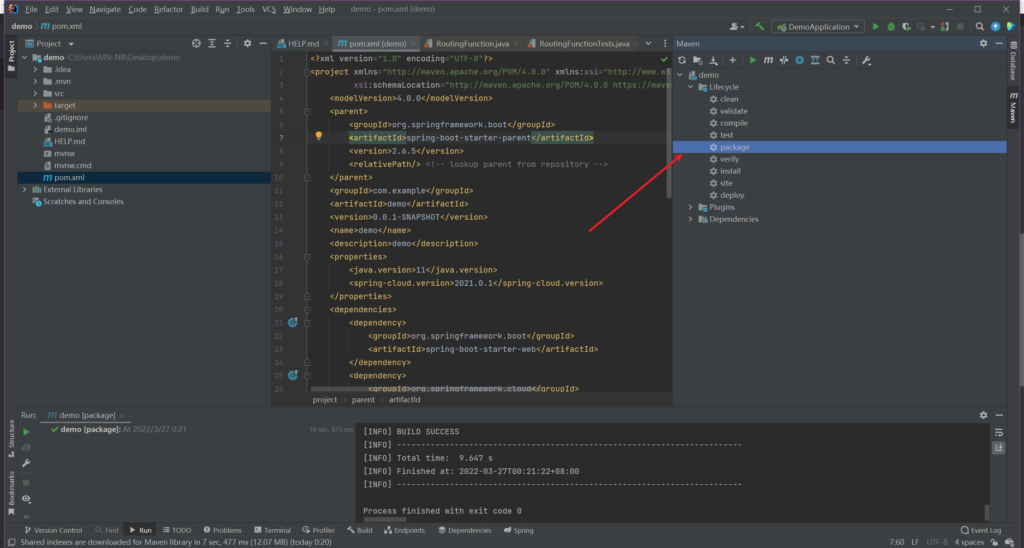This screenshot has height=548, width=1024.
Task: Click the IDE update arrow icon
Action: pos(995,27)
